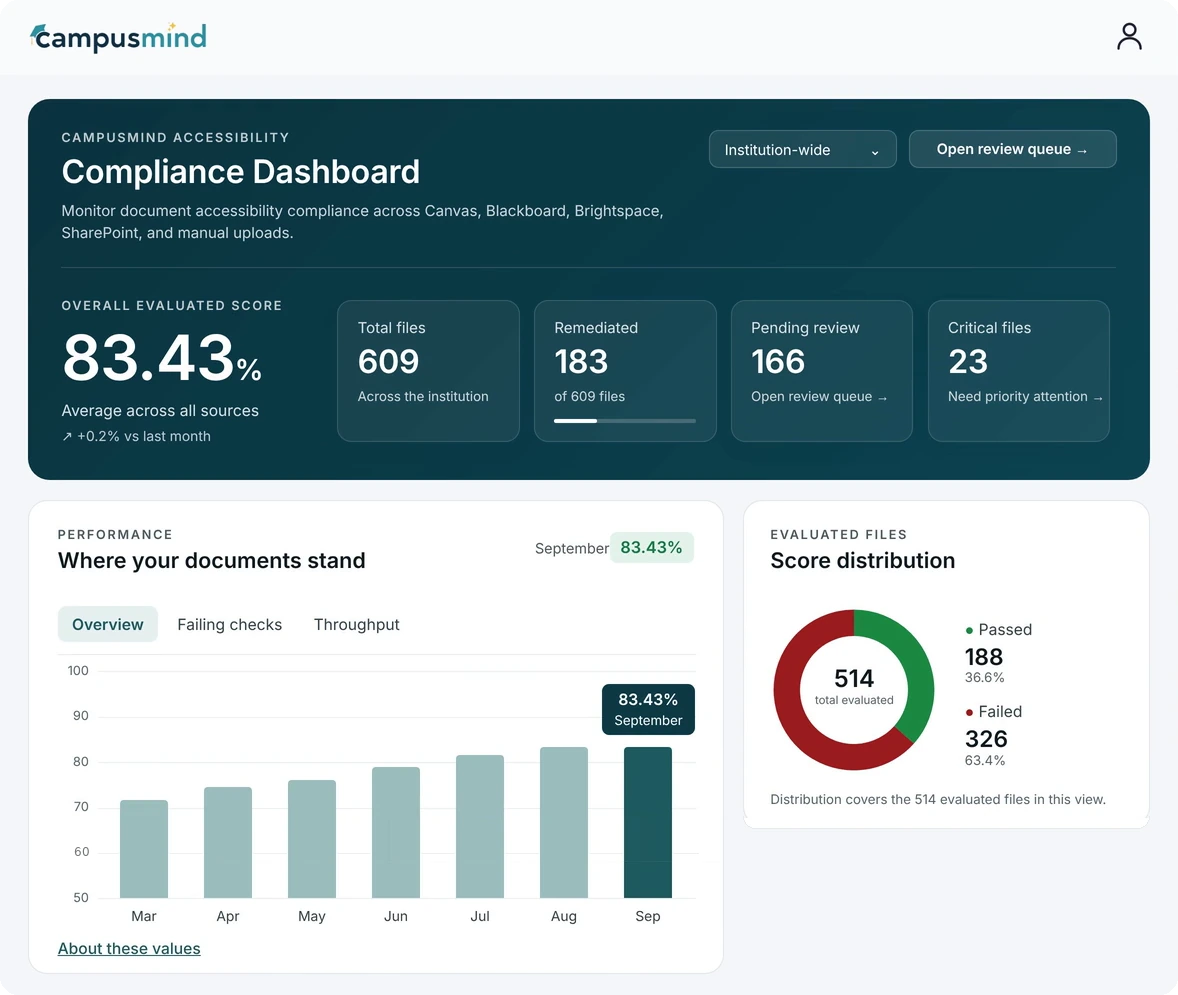The width and height of the screenshot is (1178, 995).
Task: Click the Aug bar in chart
Action: click(563, 822)
